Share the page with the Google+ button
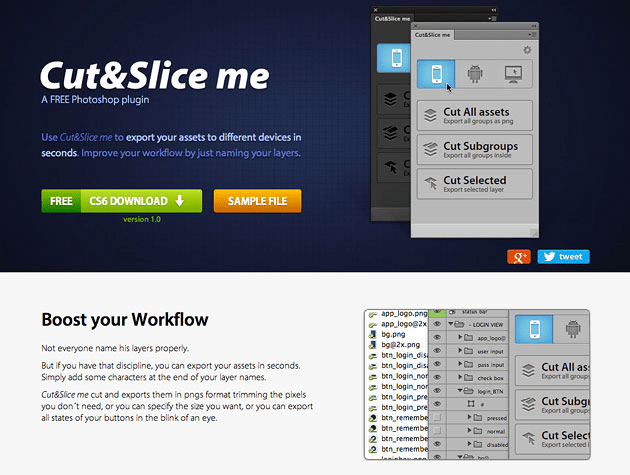Image resolution: width=630 pixels, height=475 pixels. point(519,257)
